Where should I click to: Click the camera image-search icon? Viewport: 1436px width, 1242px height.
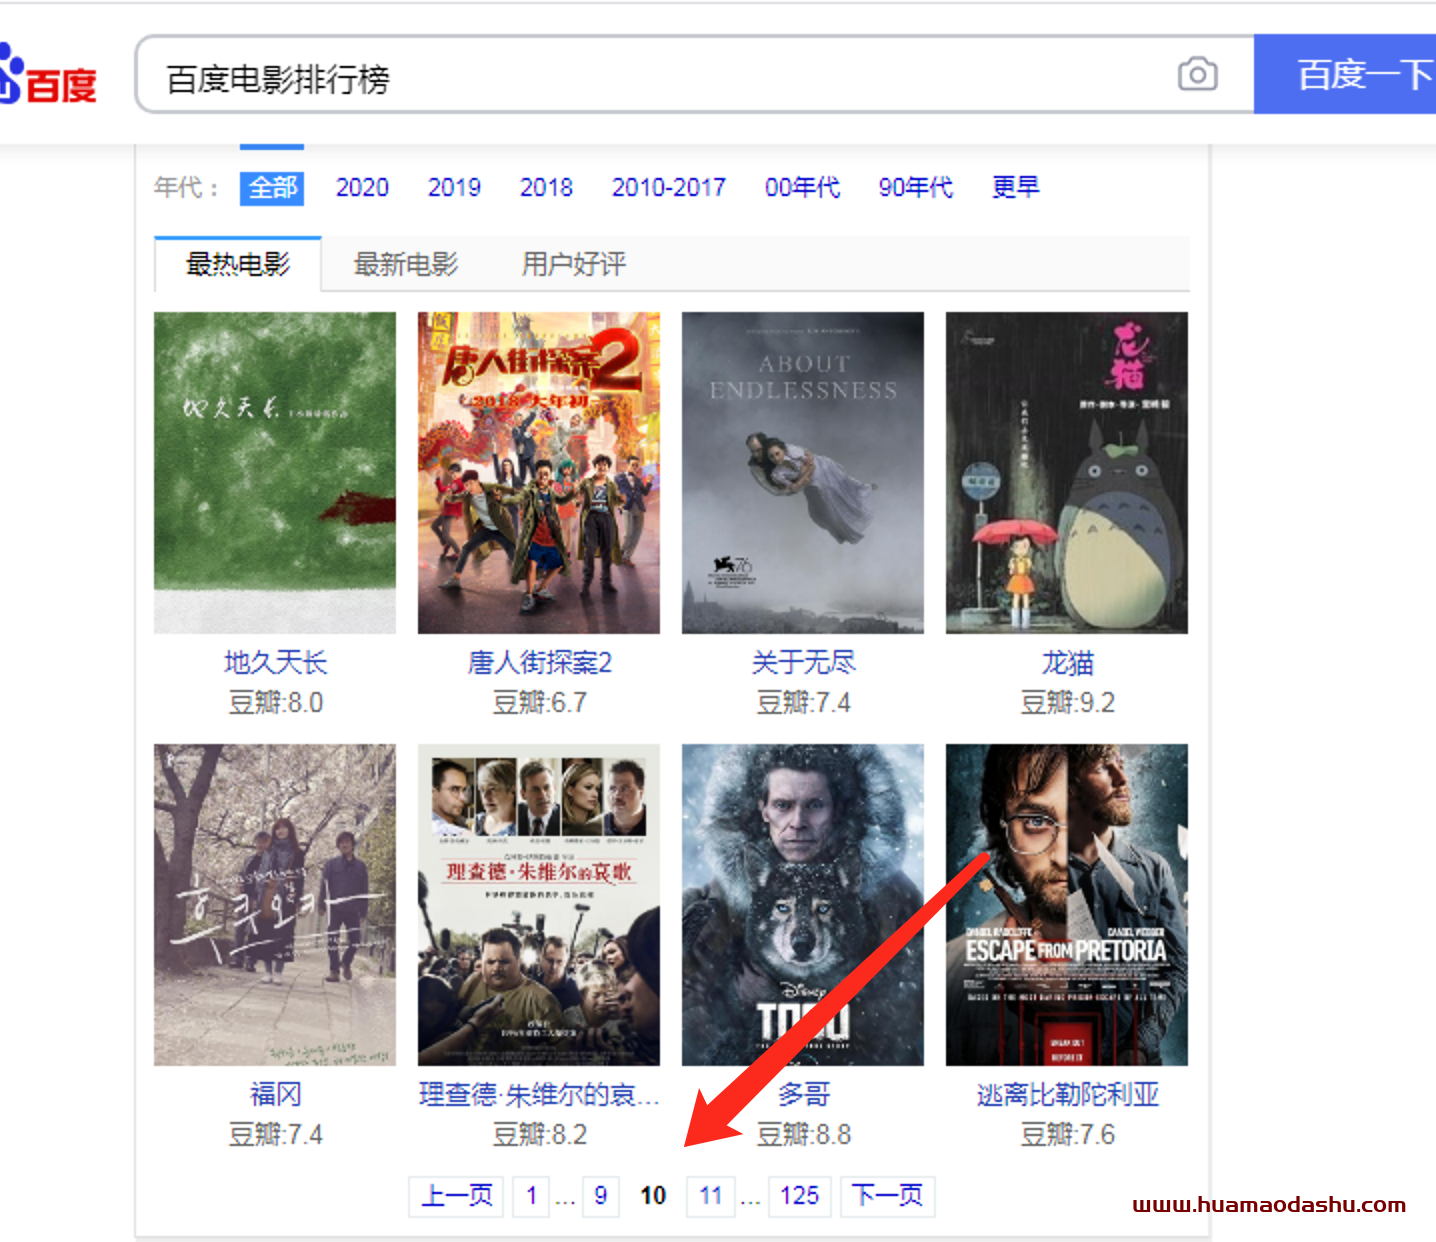1197,74
